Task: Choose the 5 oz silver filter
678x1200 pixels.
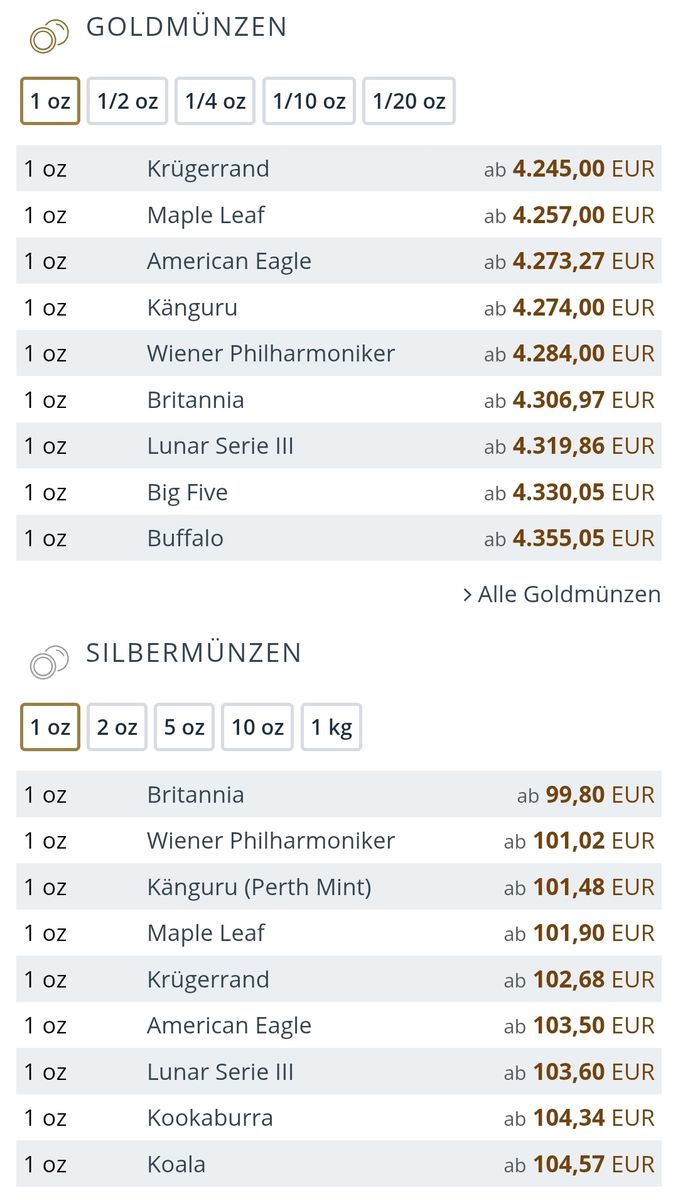Action: tap(184, 727)
